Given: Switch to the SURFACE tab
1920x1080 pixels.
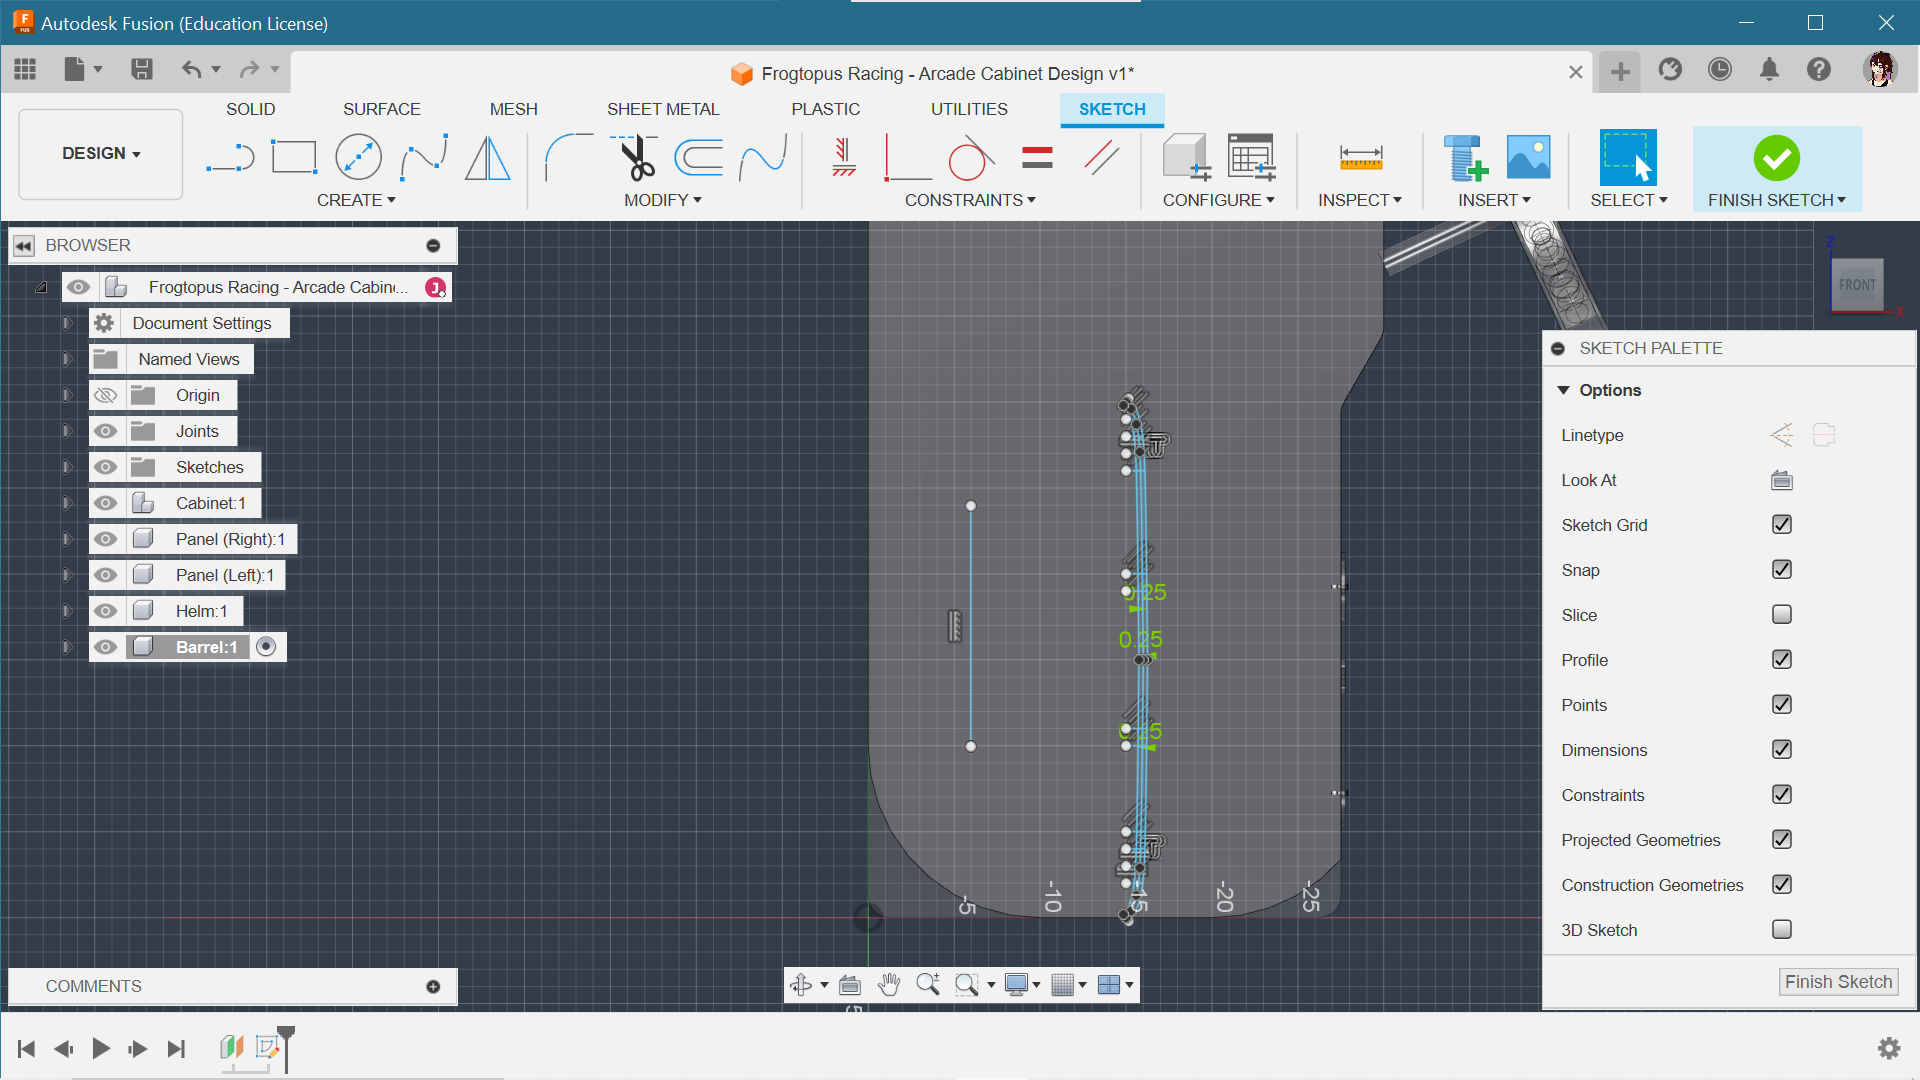Looking at the screenshot, I should click(381, 109).
